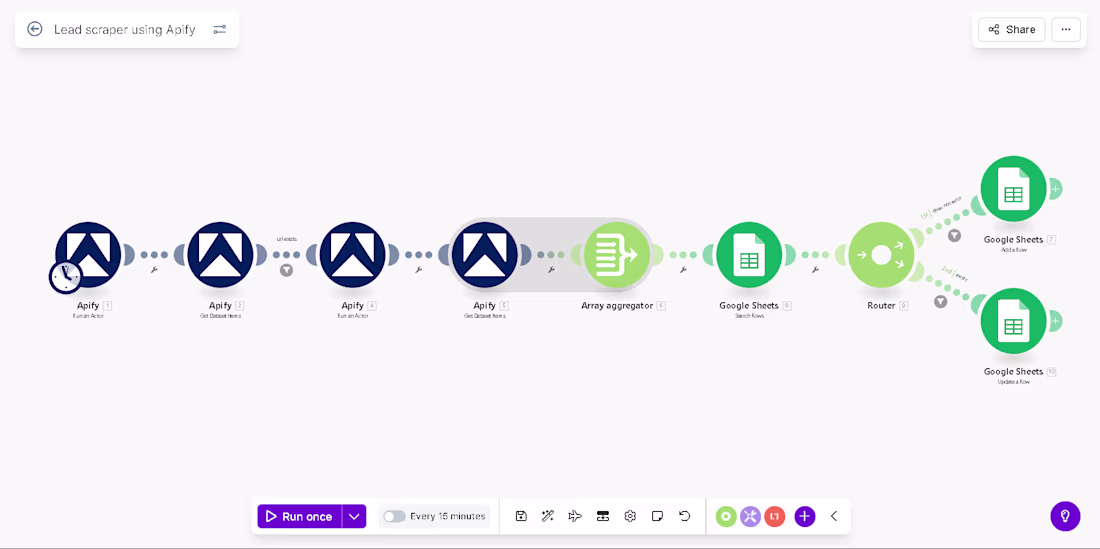
Task: Click wrench between Google Sheets 8 and Router
Action: click(815, 269)
